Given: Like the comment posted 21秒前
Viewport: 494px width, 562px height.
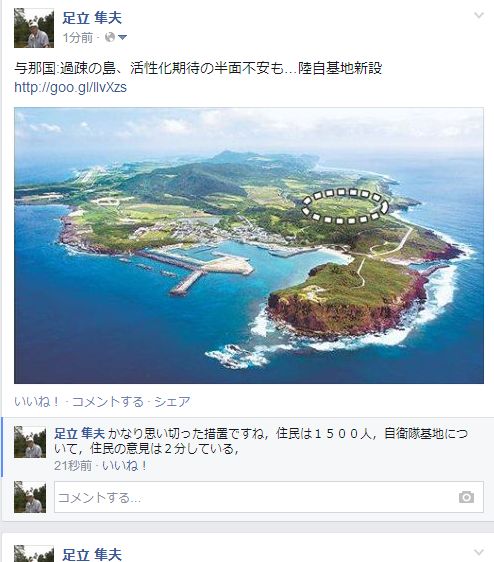Looking at the screenshot, I should click(x=124, y=466).
